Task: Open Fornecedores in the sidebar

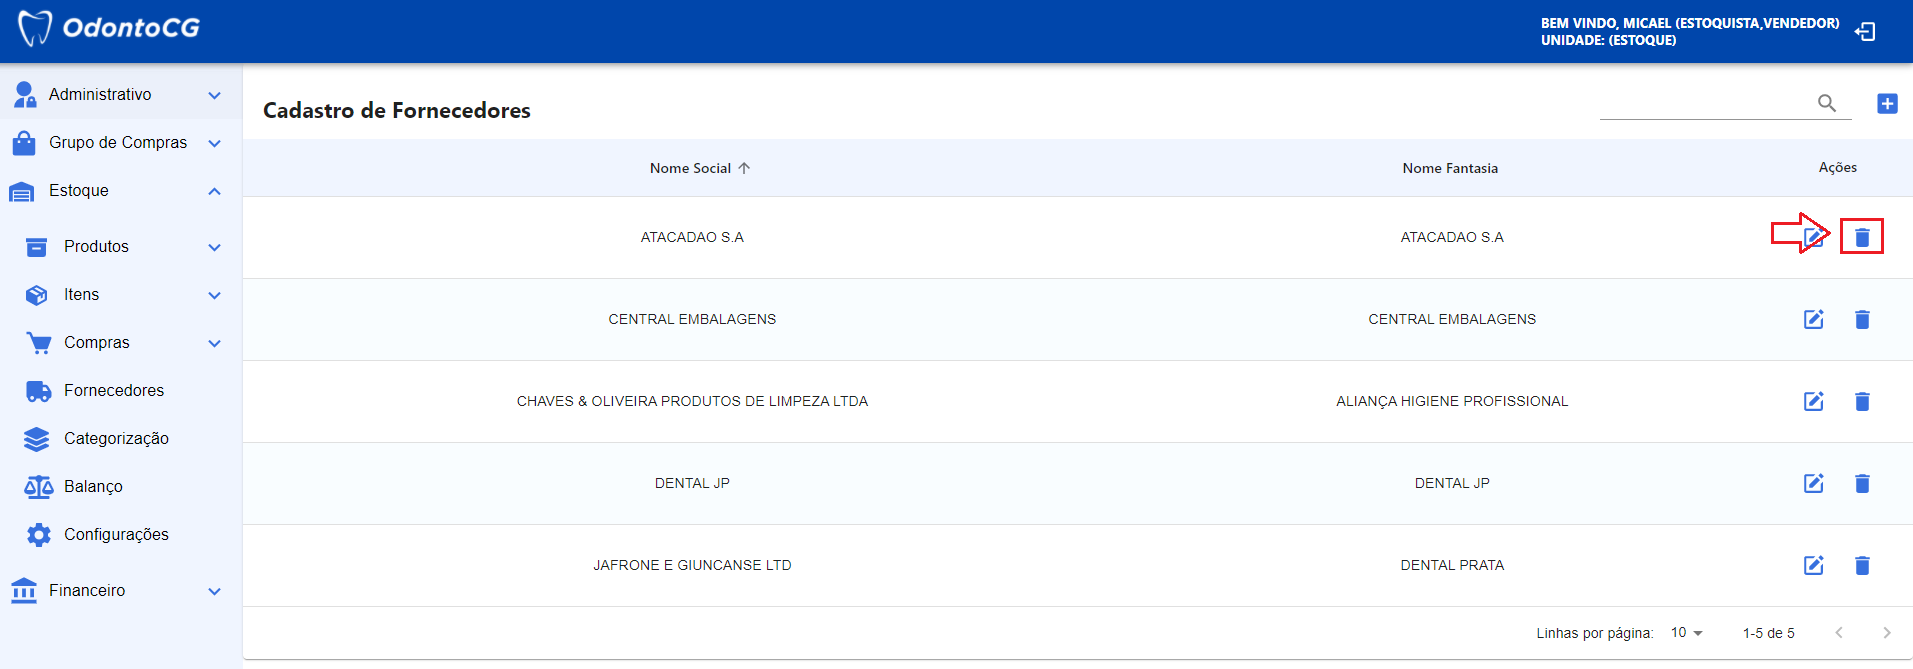Action: (x=113, y=391)
